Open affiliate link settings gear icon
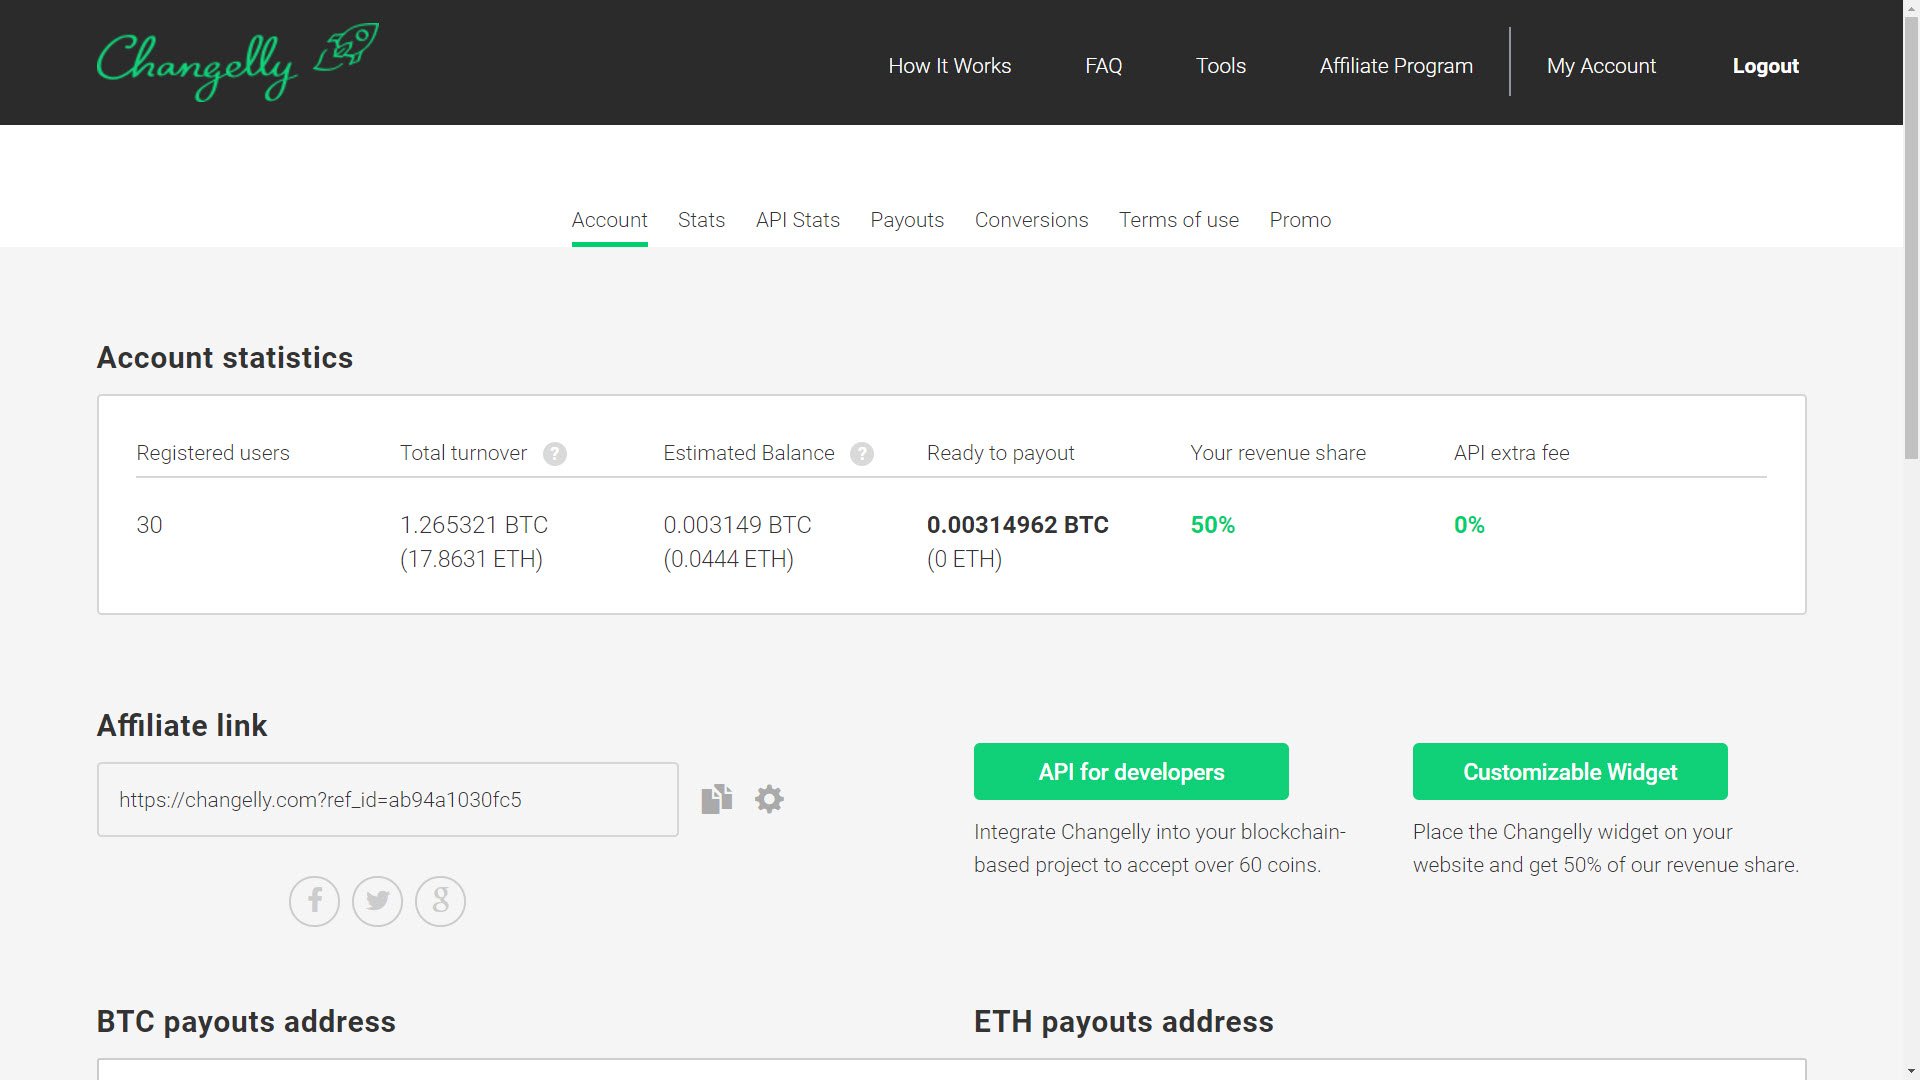 pos(769,800)
